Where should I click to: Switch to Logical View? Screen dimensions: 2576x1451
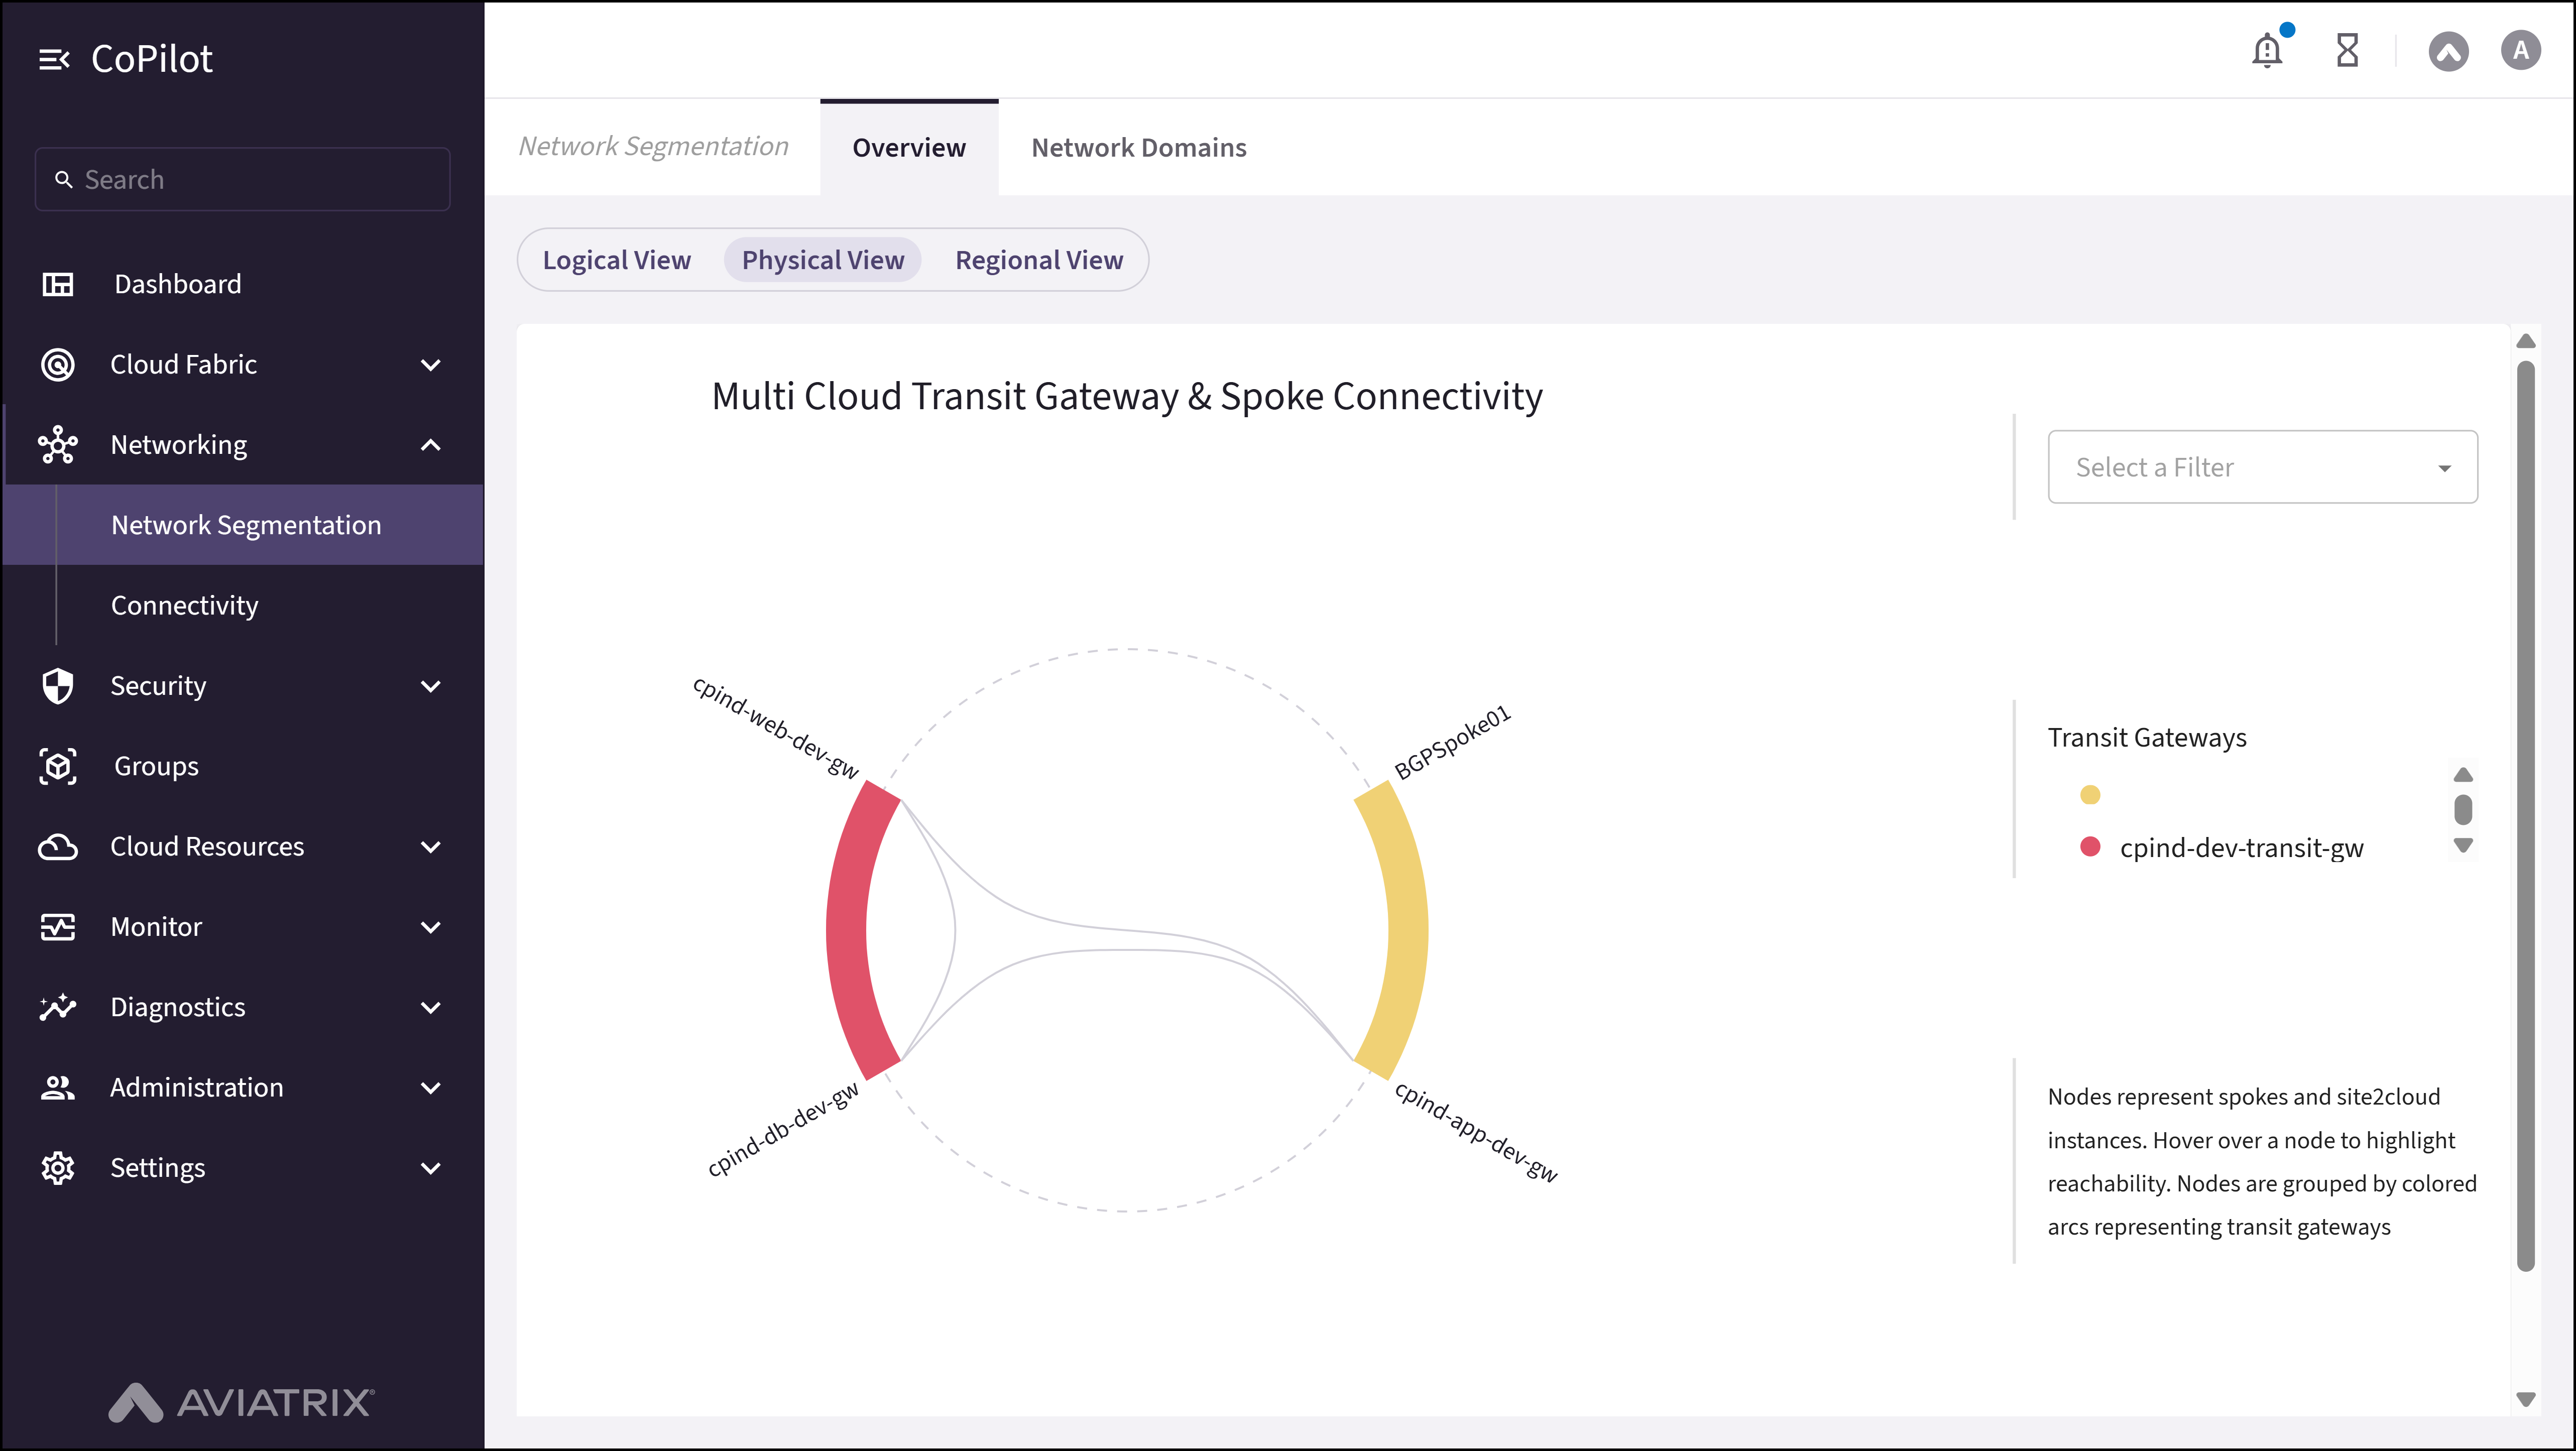tap(616, 259)
